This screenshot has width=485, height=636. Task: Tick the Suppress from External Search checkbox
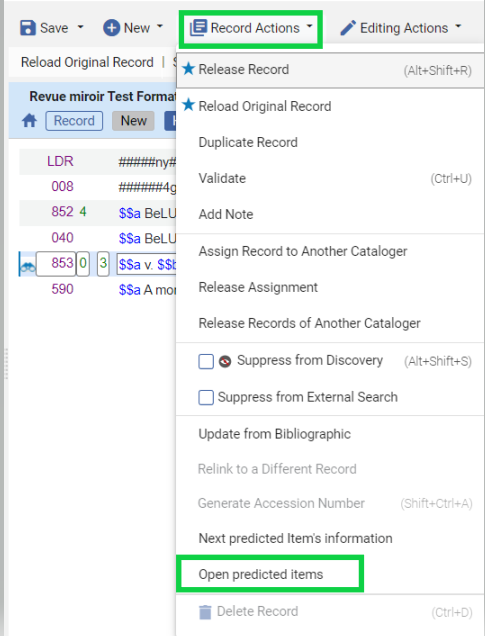[206, 397]
